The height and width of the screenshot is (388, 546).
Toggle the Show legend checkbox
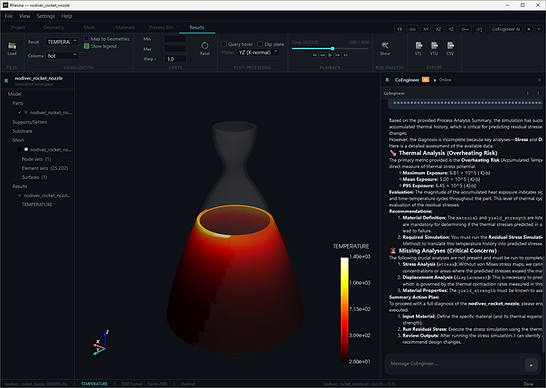point(87,46)
